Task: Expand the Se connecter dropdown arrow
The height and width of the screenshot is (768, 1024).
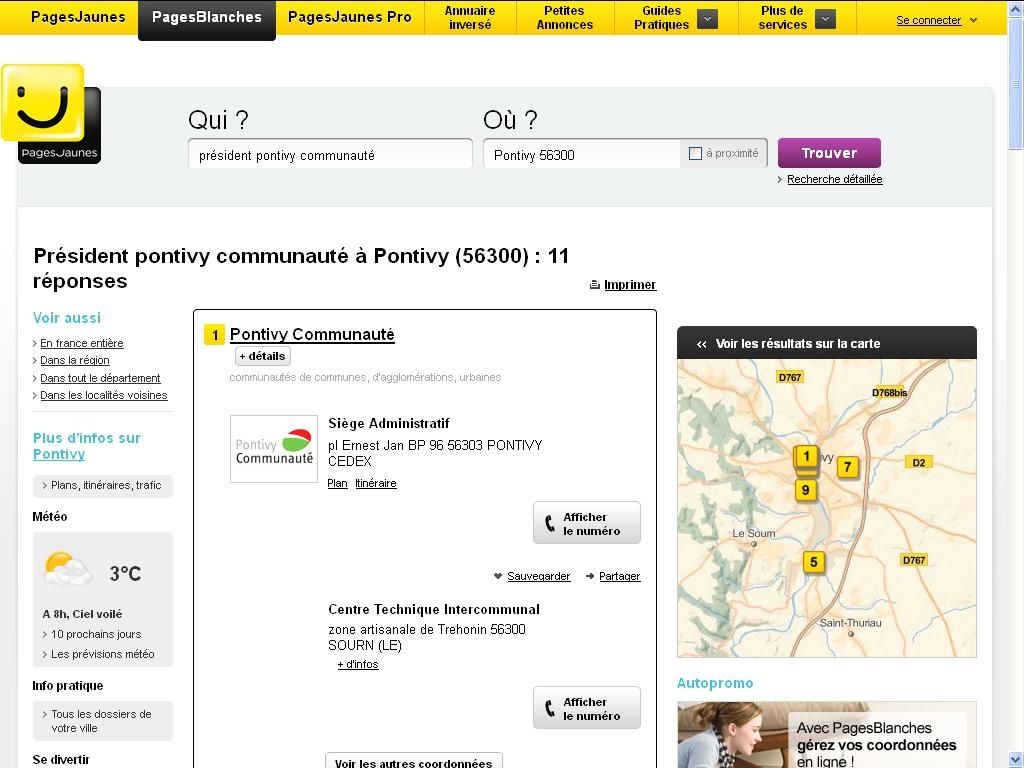Action: [974, 20]
